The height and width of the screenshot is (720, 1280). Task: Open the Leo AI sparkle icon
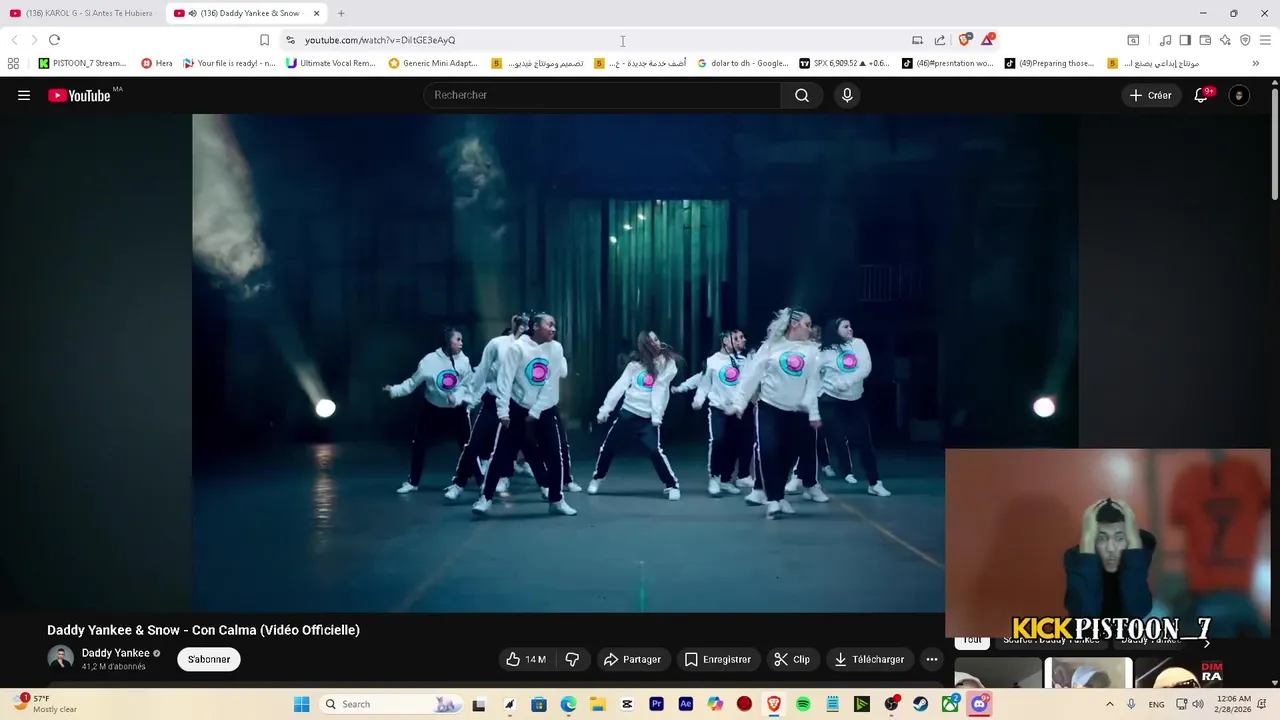[1225, 40]
